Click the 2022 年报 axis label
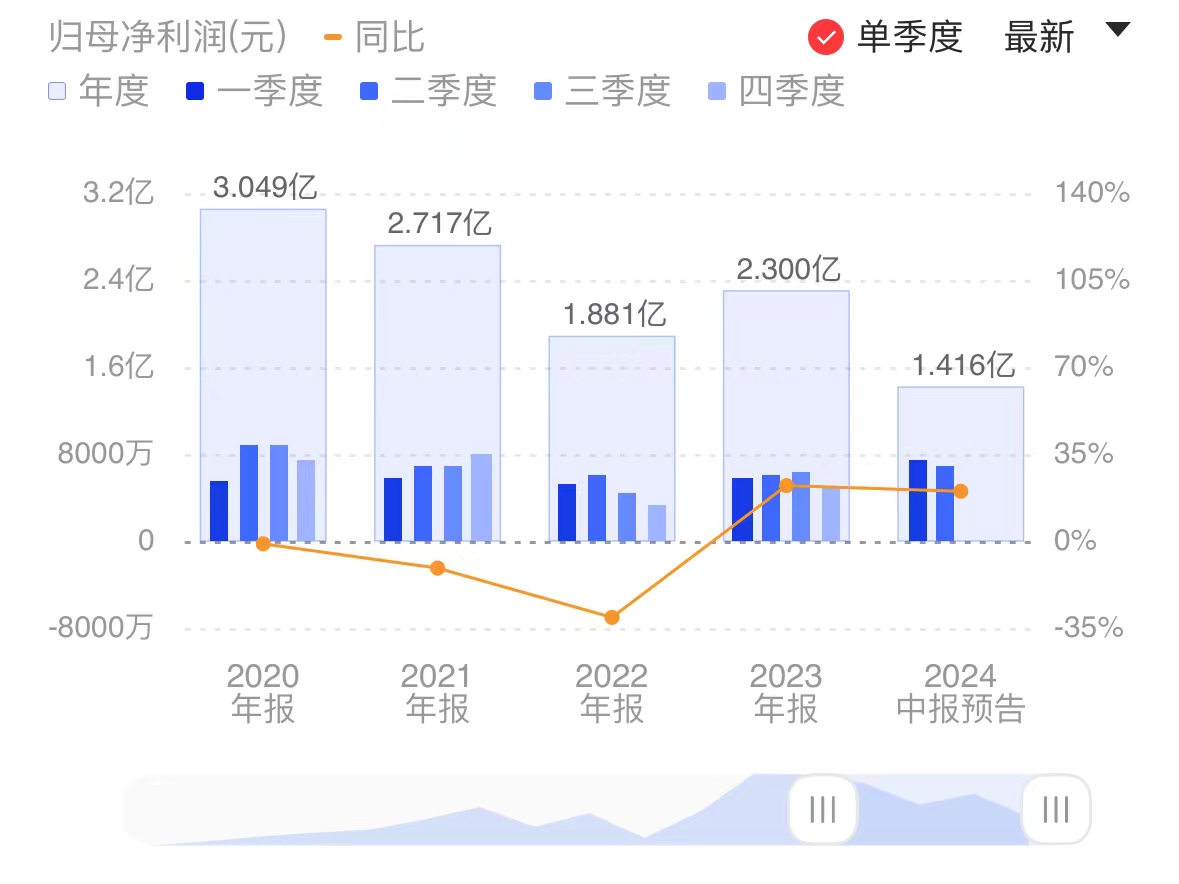Viewport: 1179px width, 884px height. (x=612, y=692)
